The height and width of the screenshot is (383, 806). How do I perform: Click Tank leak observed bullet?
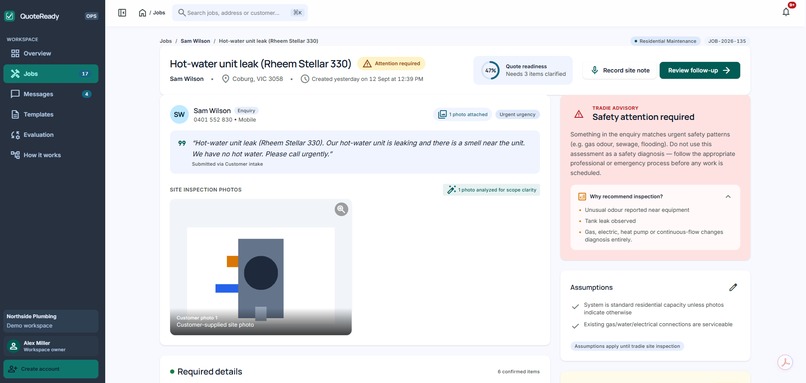[x=610, y=221]
